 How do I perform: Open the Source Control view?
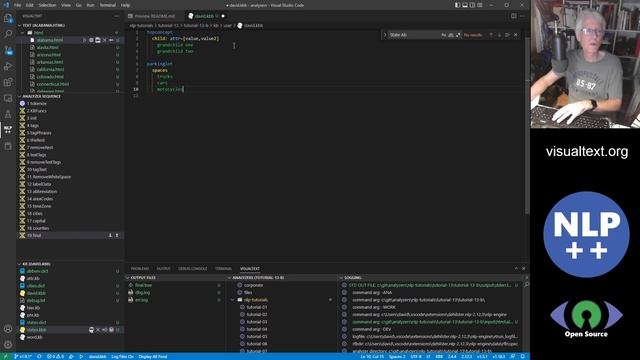click(x=8, y=50)
